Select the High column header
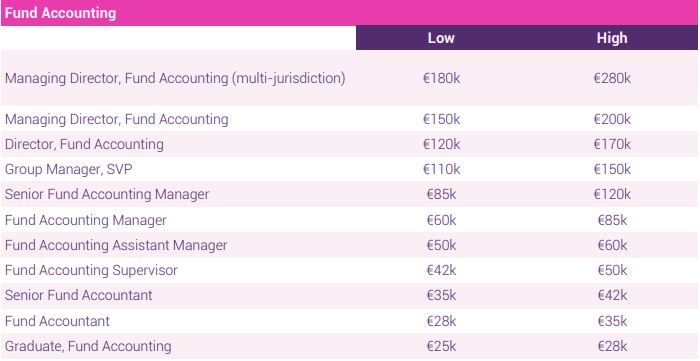Viewport: 700px width, 361px height. pyautogui.click(x=612, y=38)
